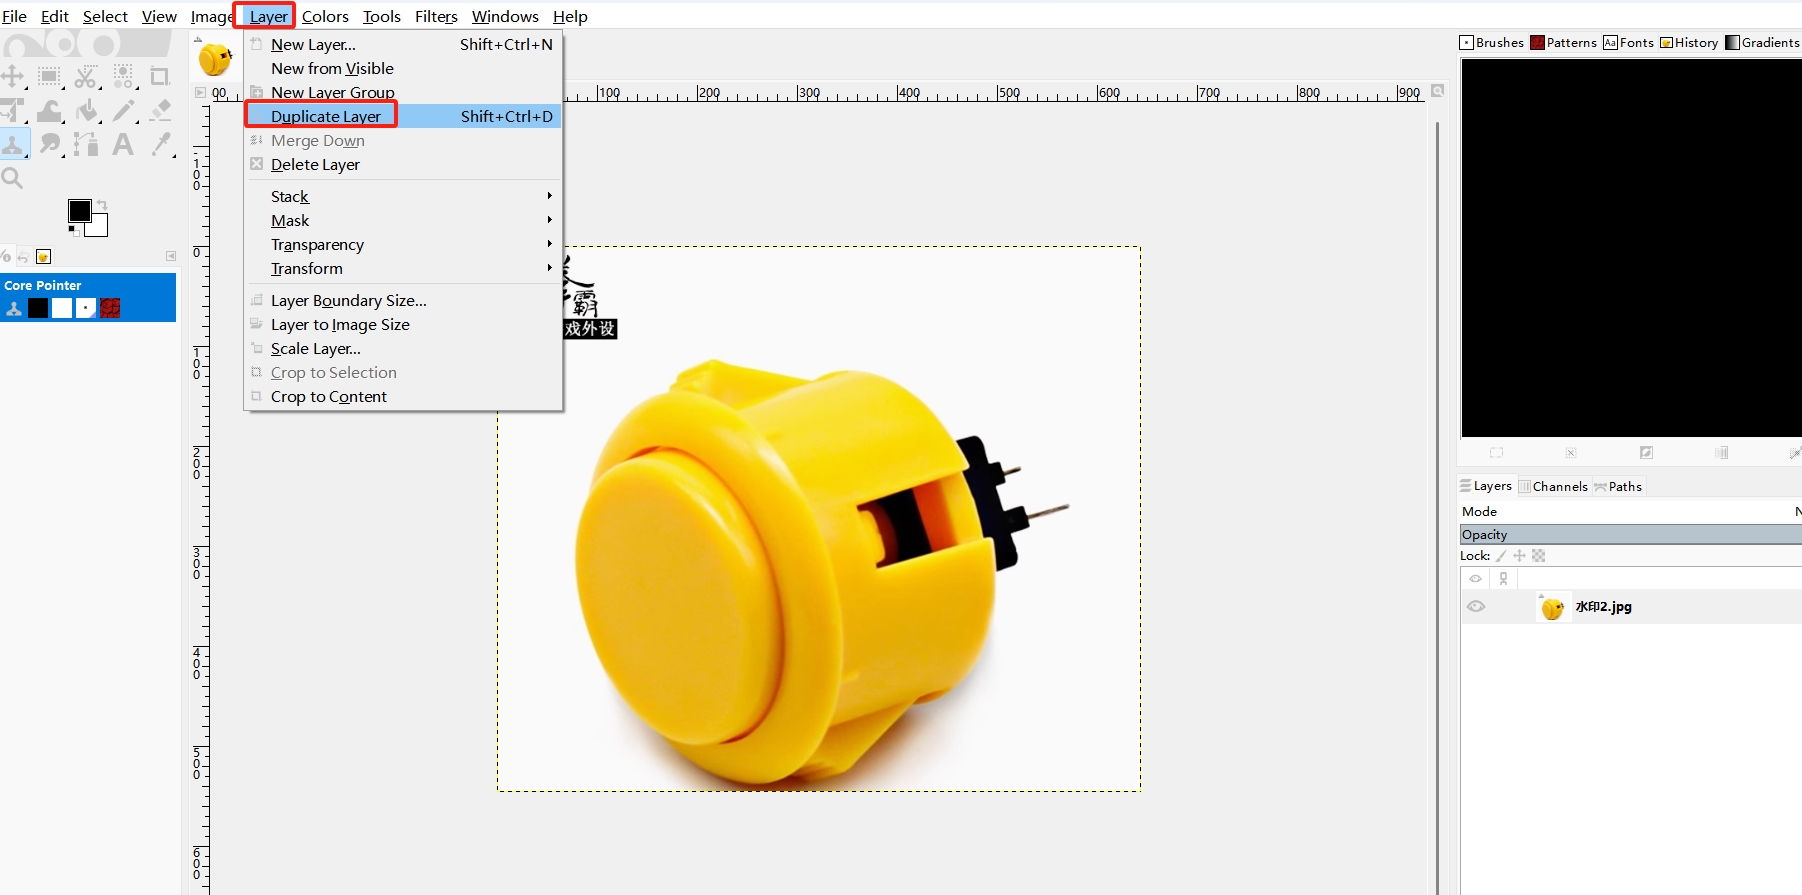Expand the Transform submenu
This screenshot has width=1802, height=895.
point(404,268)
